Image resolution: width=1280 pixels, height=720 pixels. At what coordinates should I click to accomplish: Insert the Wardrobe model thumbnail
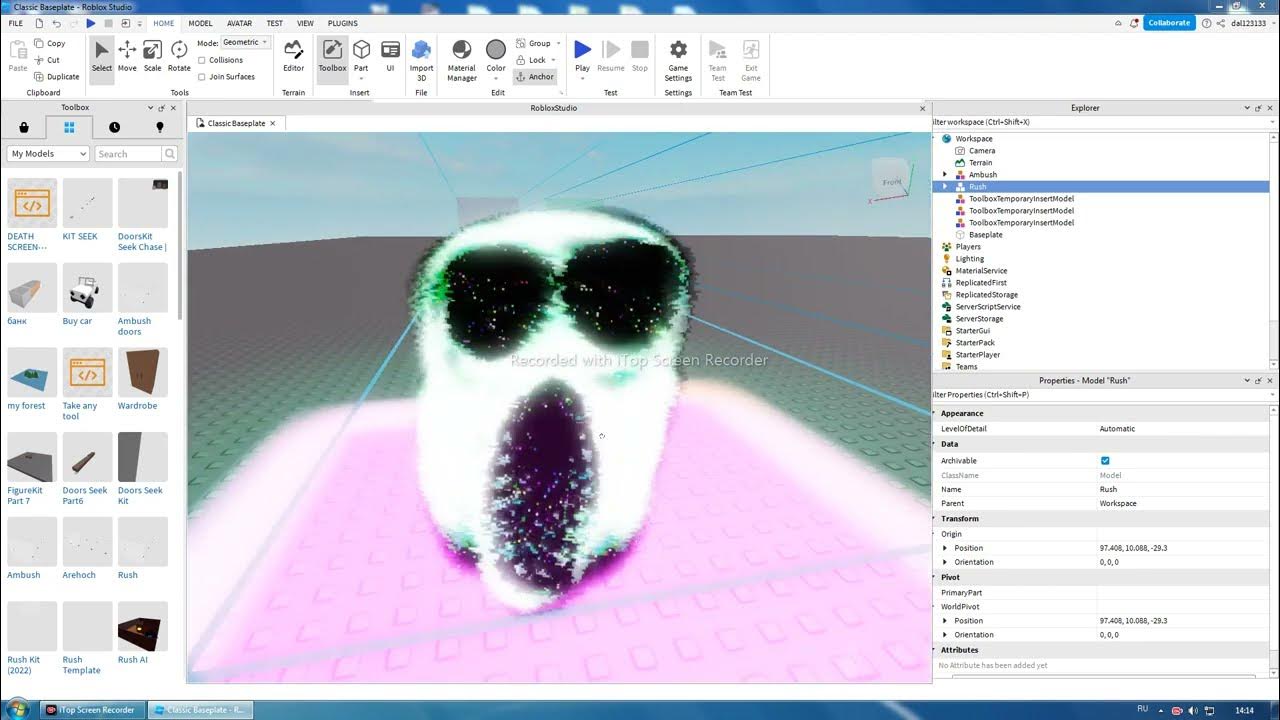click(x=143, y=373)
